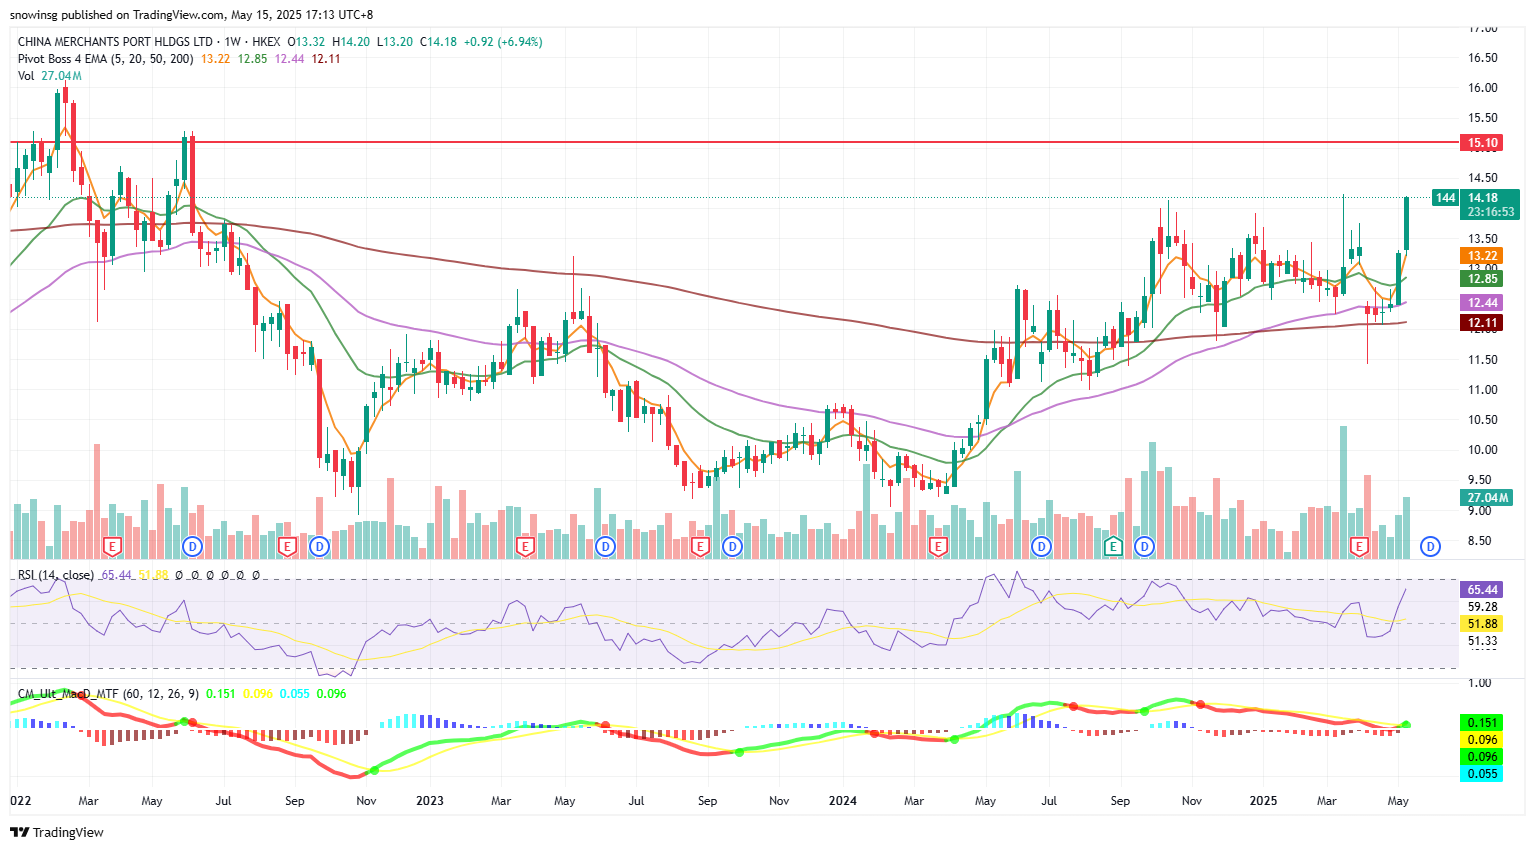This screenshot has width=1535, height=850.
Task: Select the CM_Ult_MacD_MTF indicator legend
Action: 108,693
